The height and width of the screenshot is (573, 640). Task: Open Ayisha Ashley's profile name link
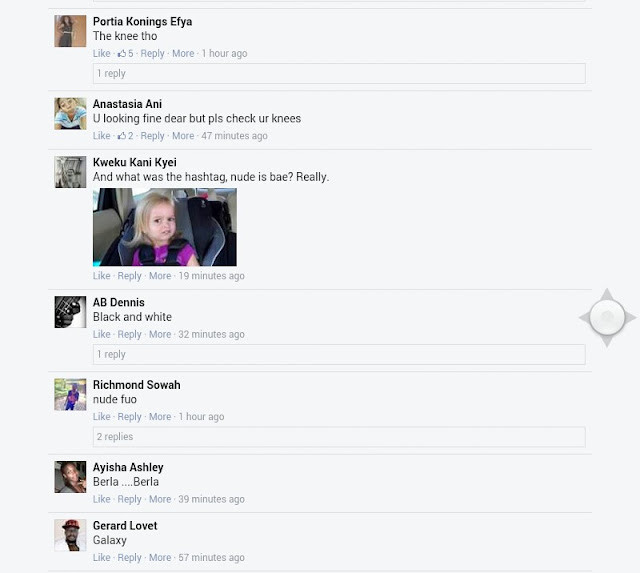pos(128,467)
